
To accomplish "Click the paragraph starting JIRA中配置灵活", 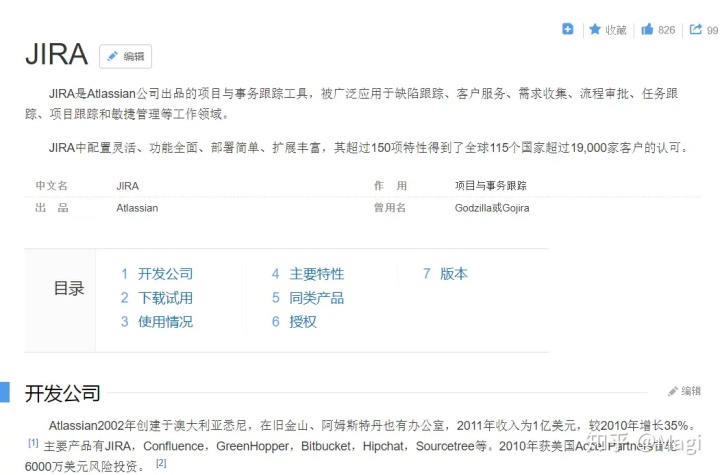I will click(x=369, y=147).
